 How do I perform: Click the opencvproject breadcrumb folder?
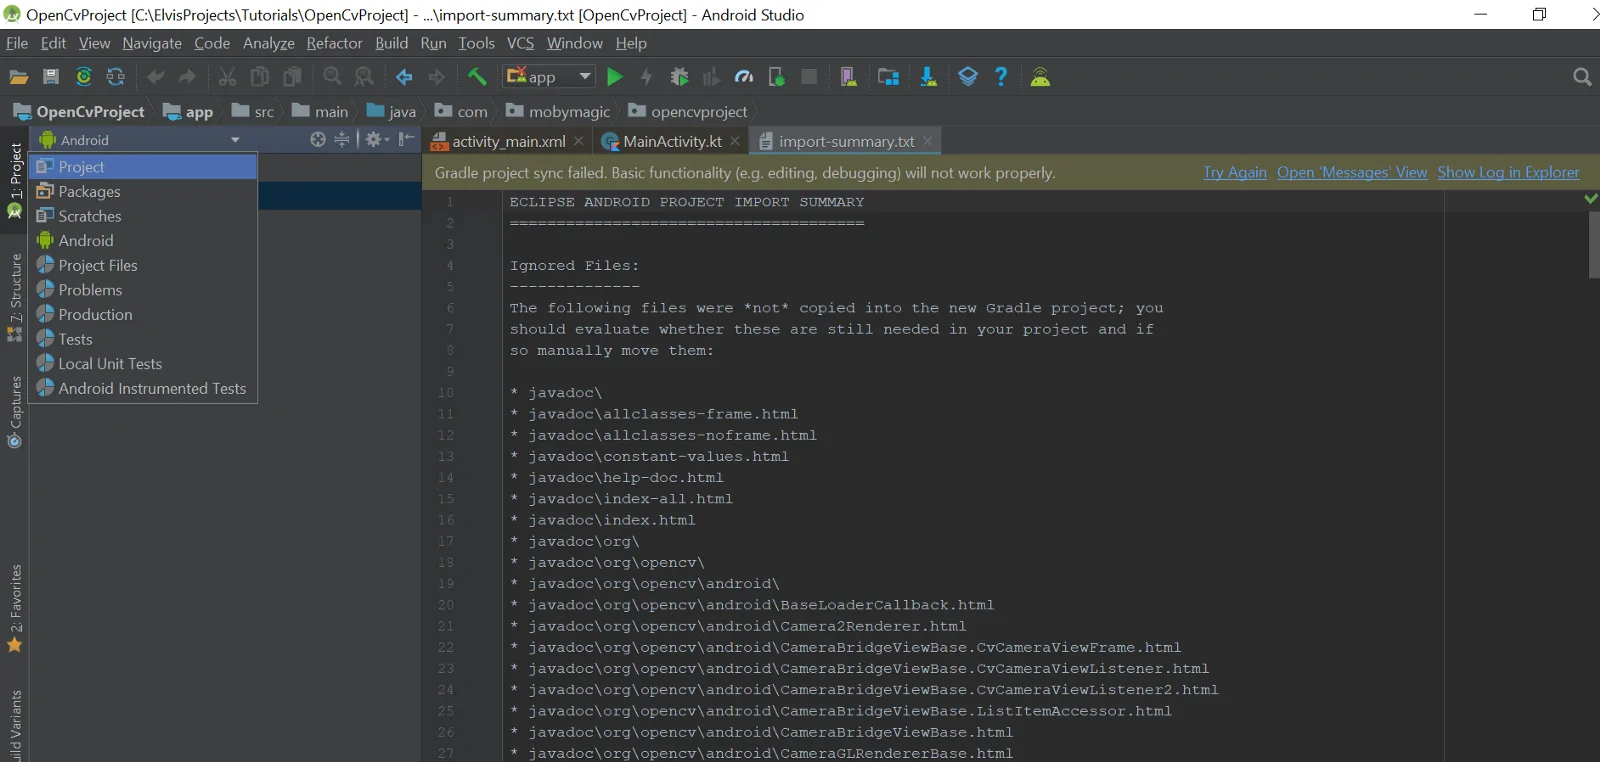tap(688, 111)
